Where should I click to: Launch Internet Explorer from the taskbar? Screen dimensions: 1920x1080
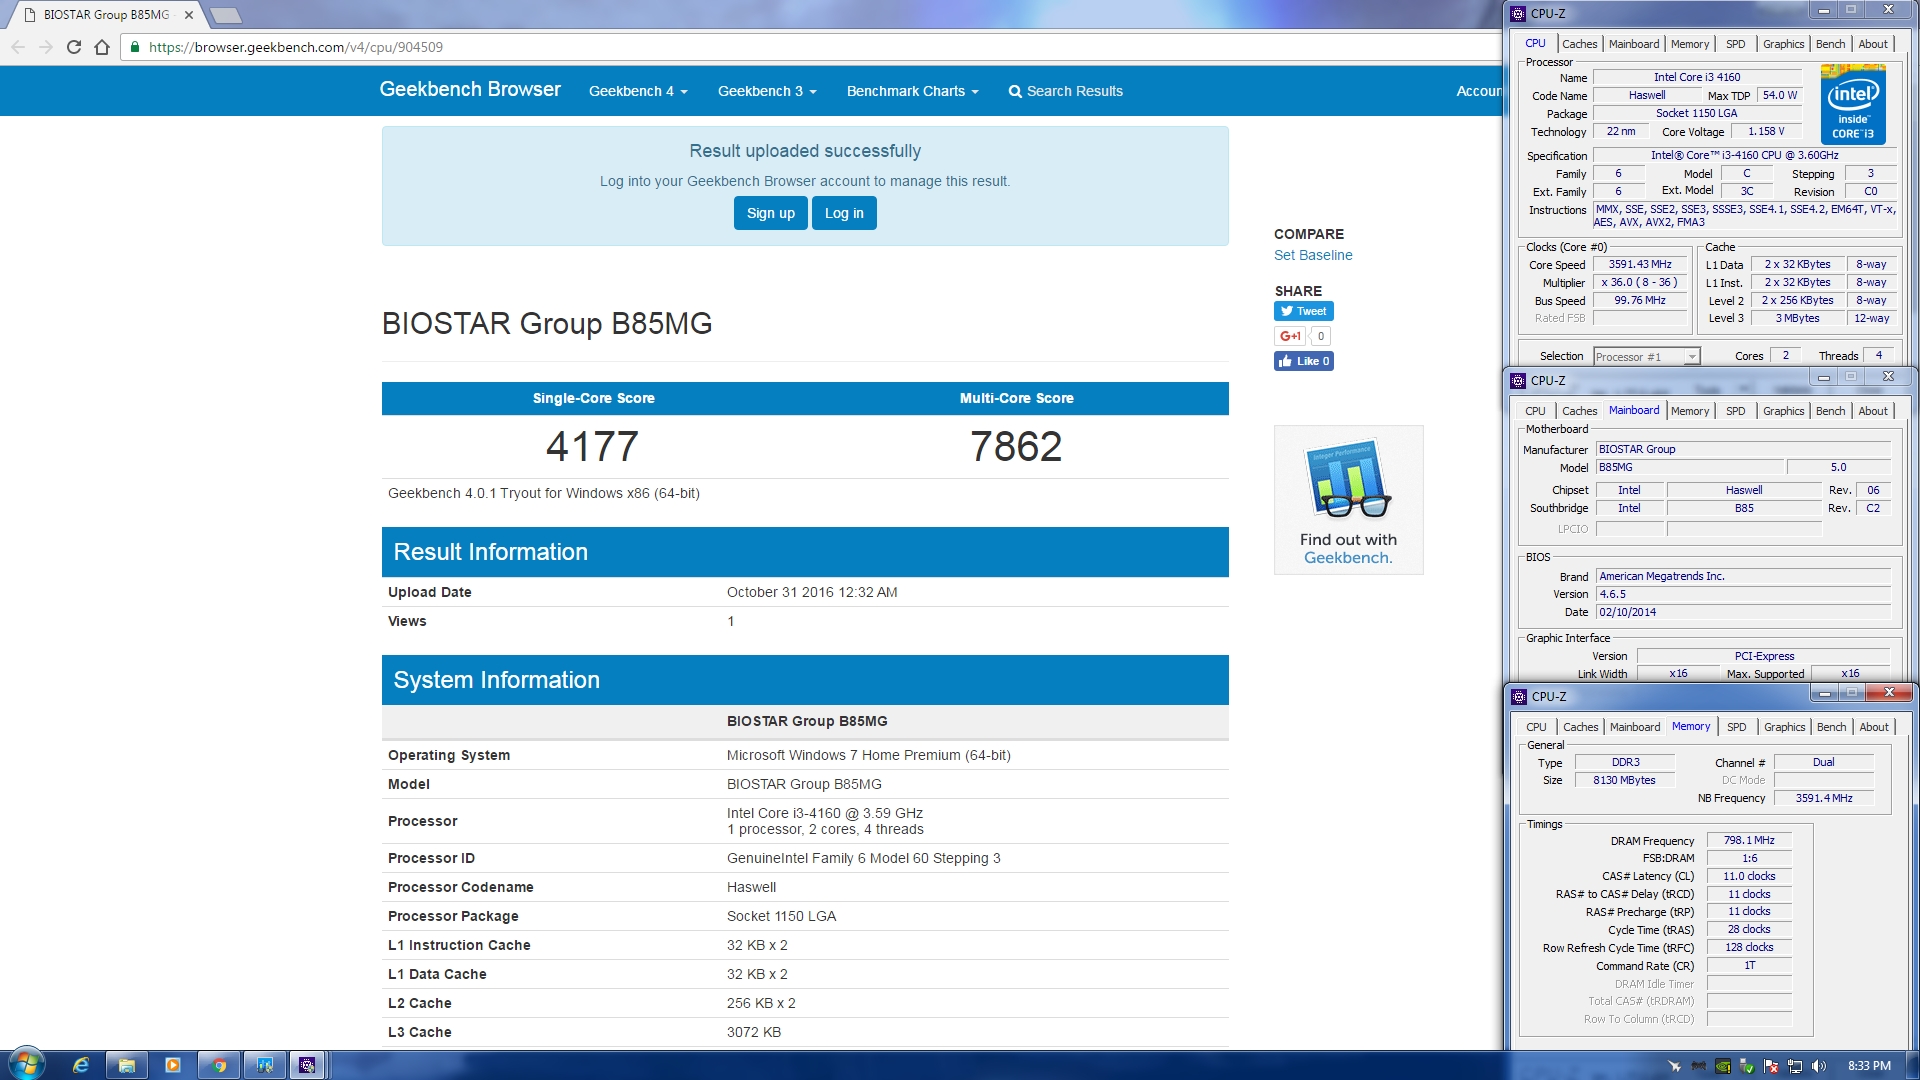point(81,1065)
